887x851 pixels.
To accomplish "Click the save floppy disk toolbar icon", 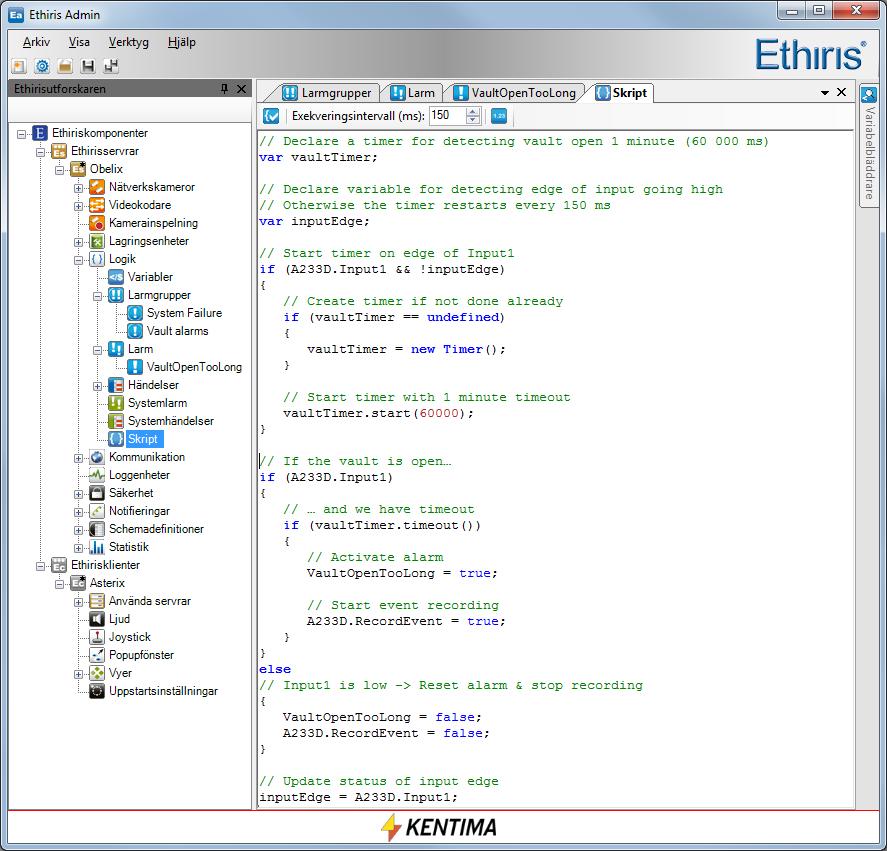I will 88,66.
